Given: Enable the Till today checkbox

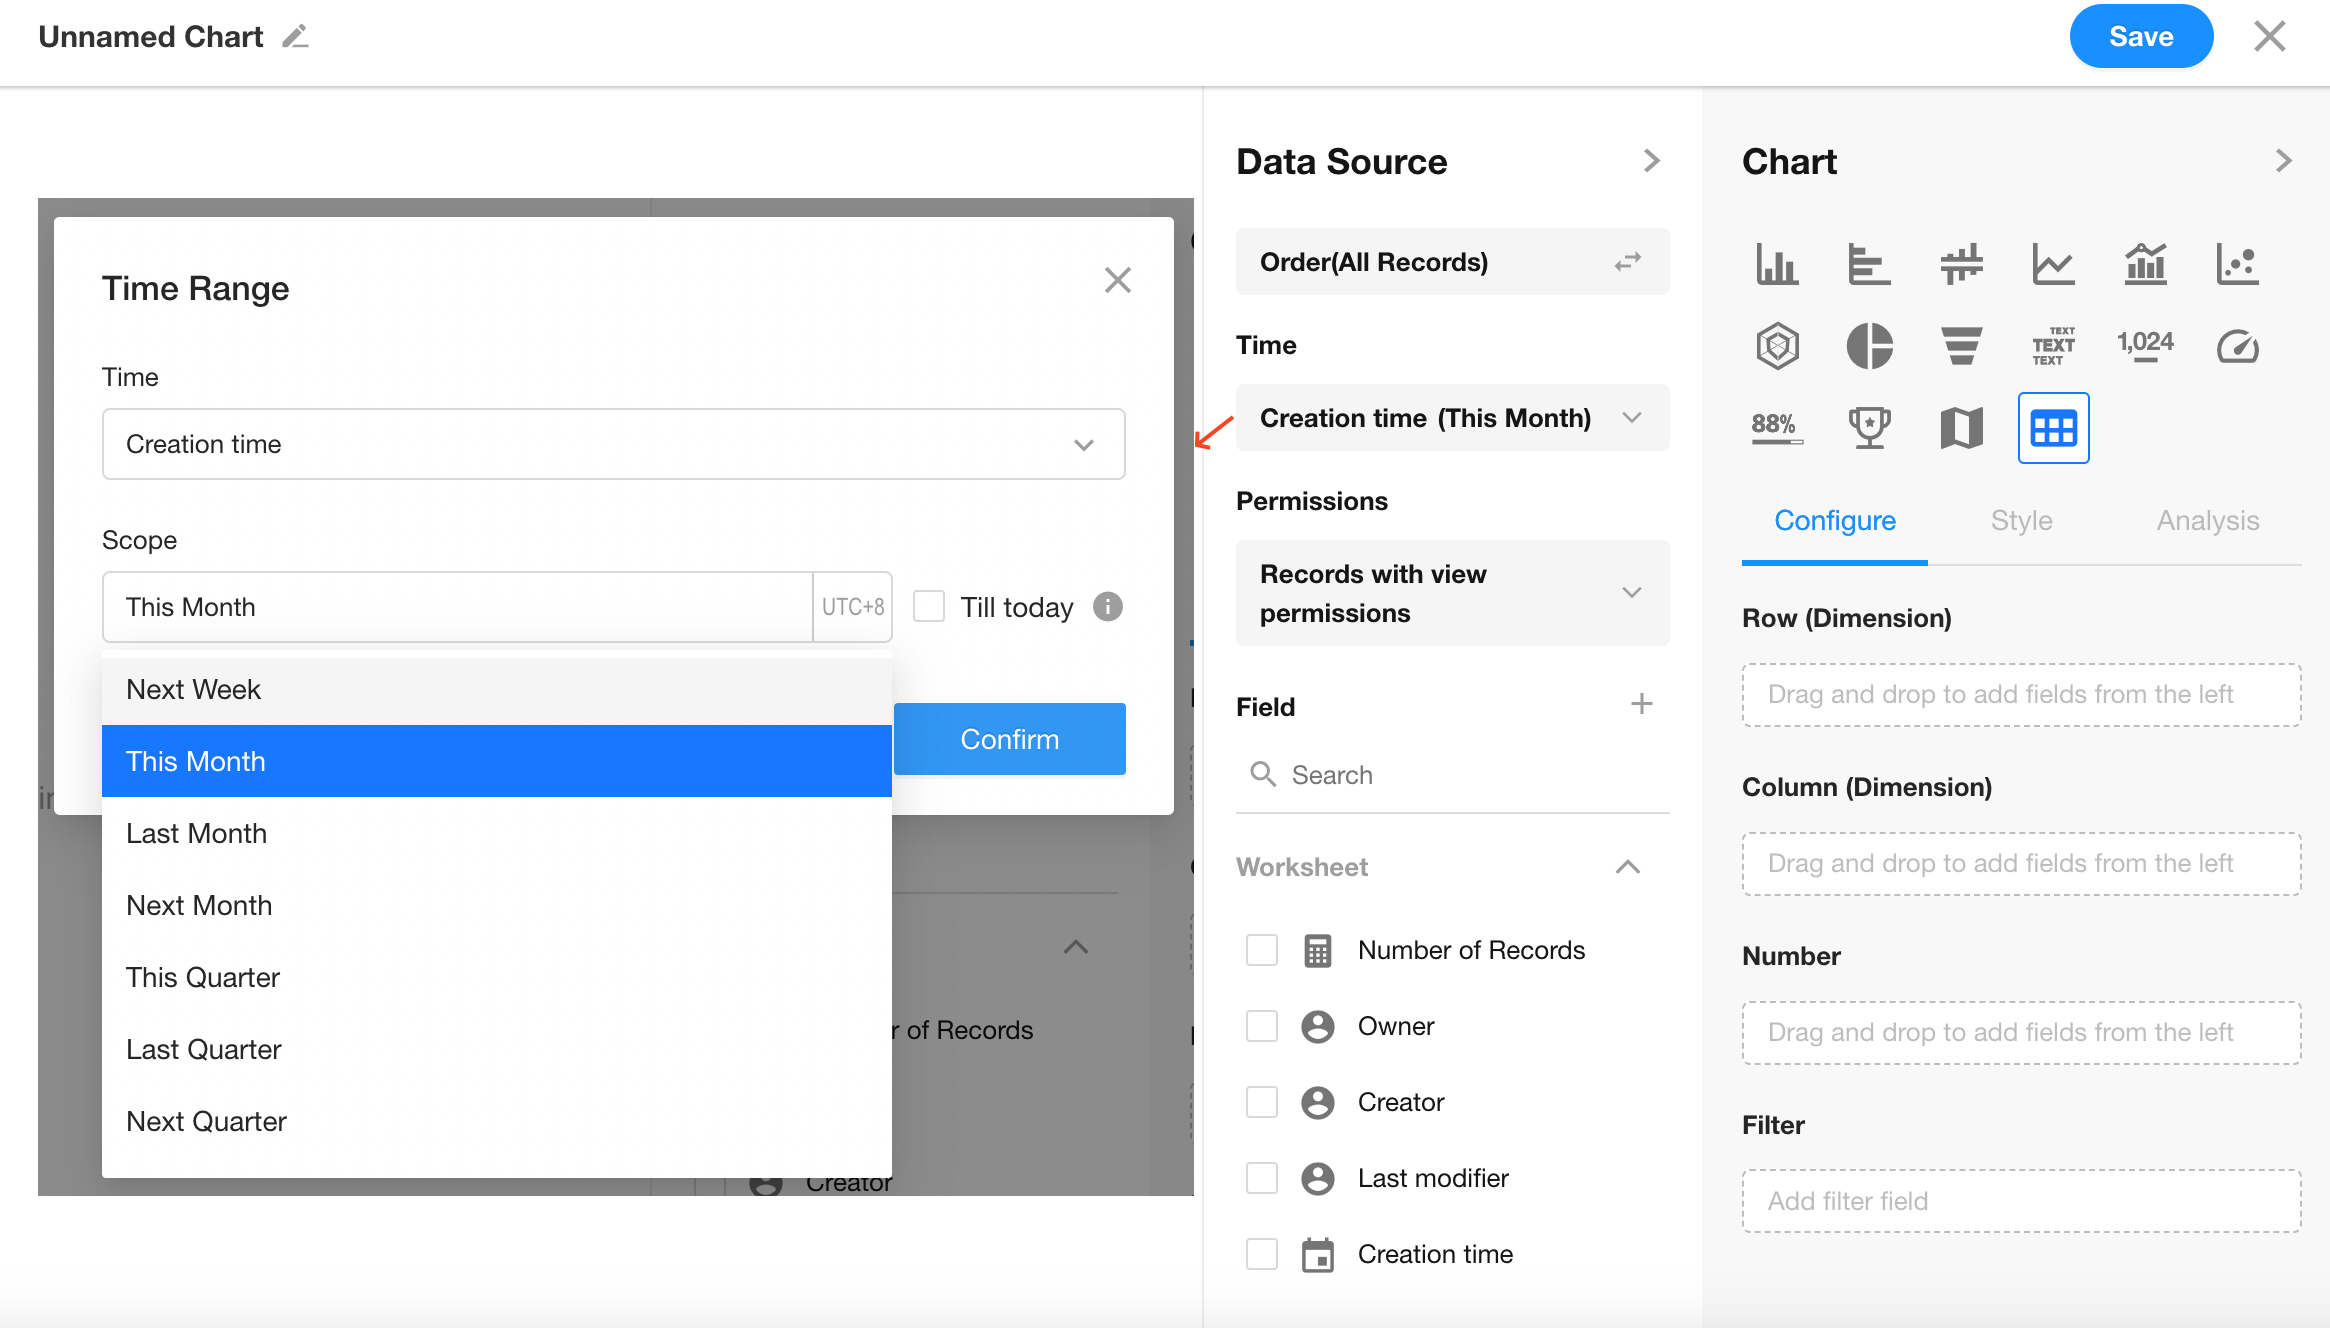Looking at the screenshot, I should click(x=929, y=606).
